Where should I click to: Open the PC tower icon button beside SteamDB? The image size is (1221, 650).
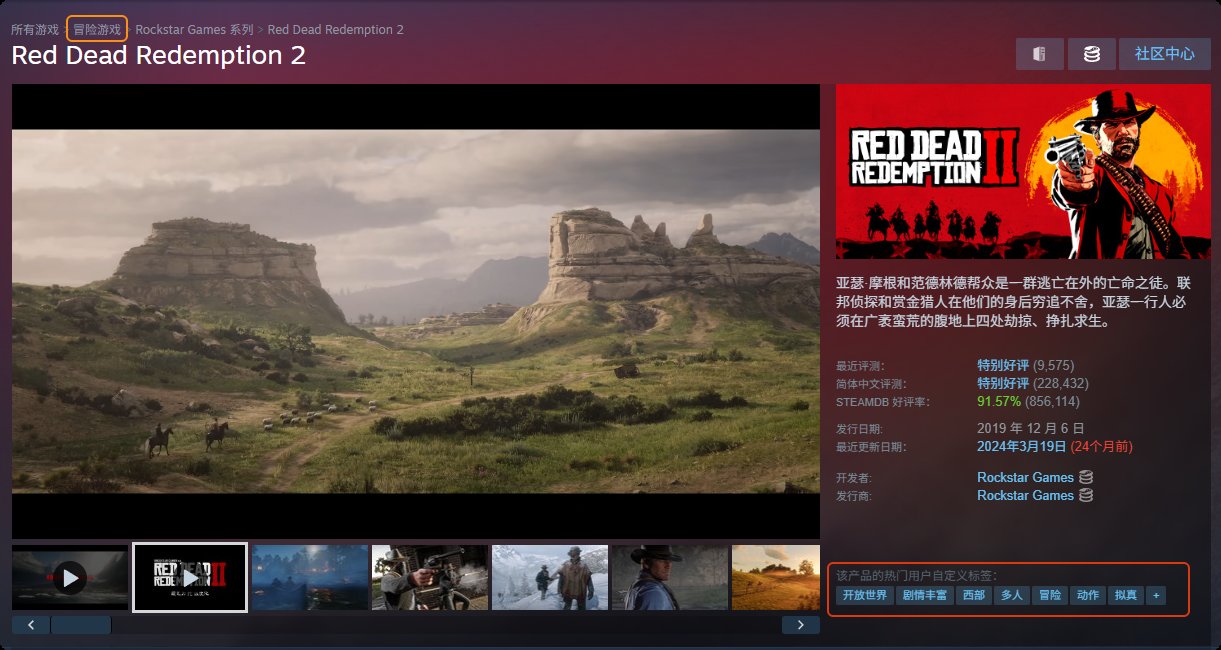[1040, 54]
